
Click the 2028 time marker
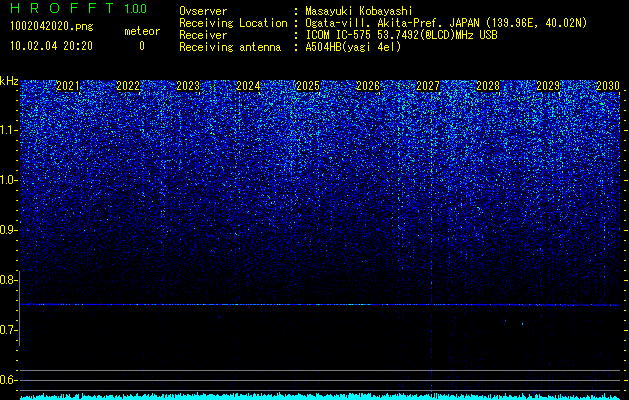[x=488, y=86]
